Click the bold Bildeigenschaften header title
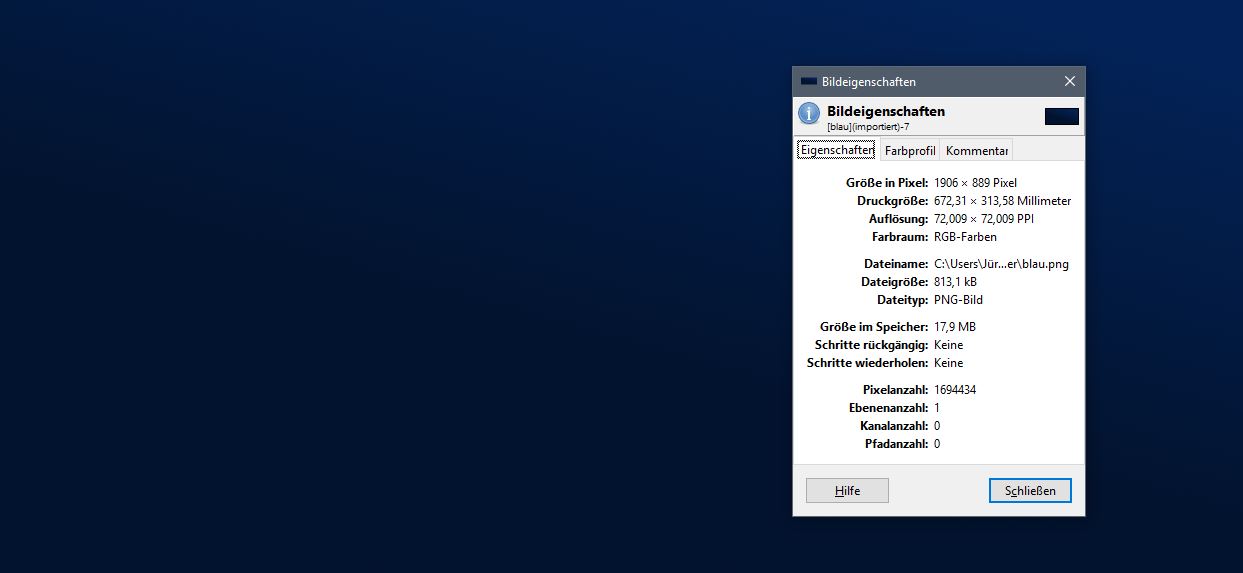Image resolution: width=1243 pixels, height=573 pixels. 886,111
